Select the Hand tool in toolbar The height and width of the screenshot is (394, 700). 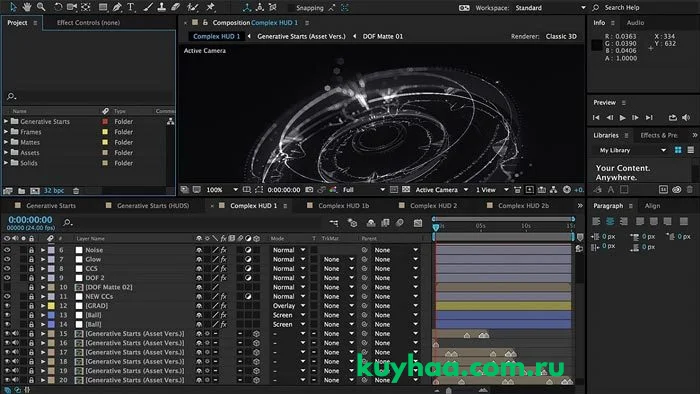[x=27, y=7]
